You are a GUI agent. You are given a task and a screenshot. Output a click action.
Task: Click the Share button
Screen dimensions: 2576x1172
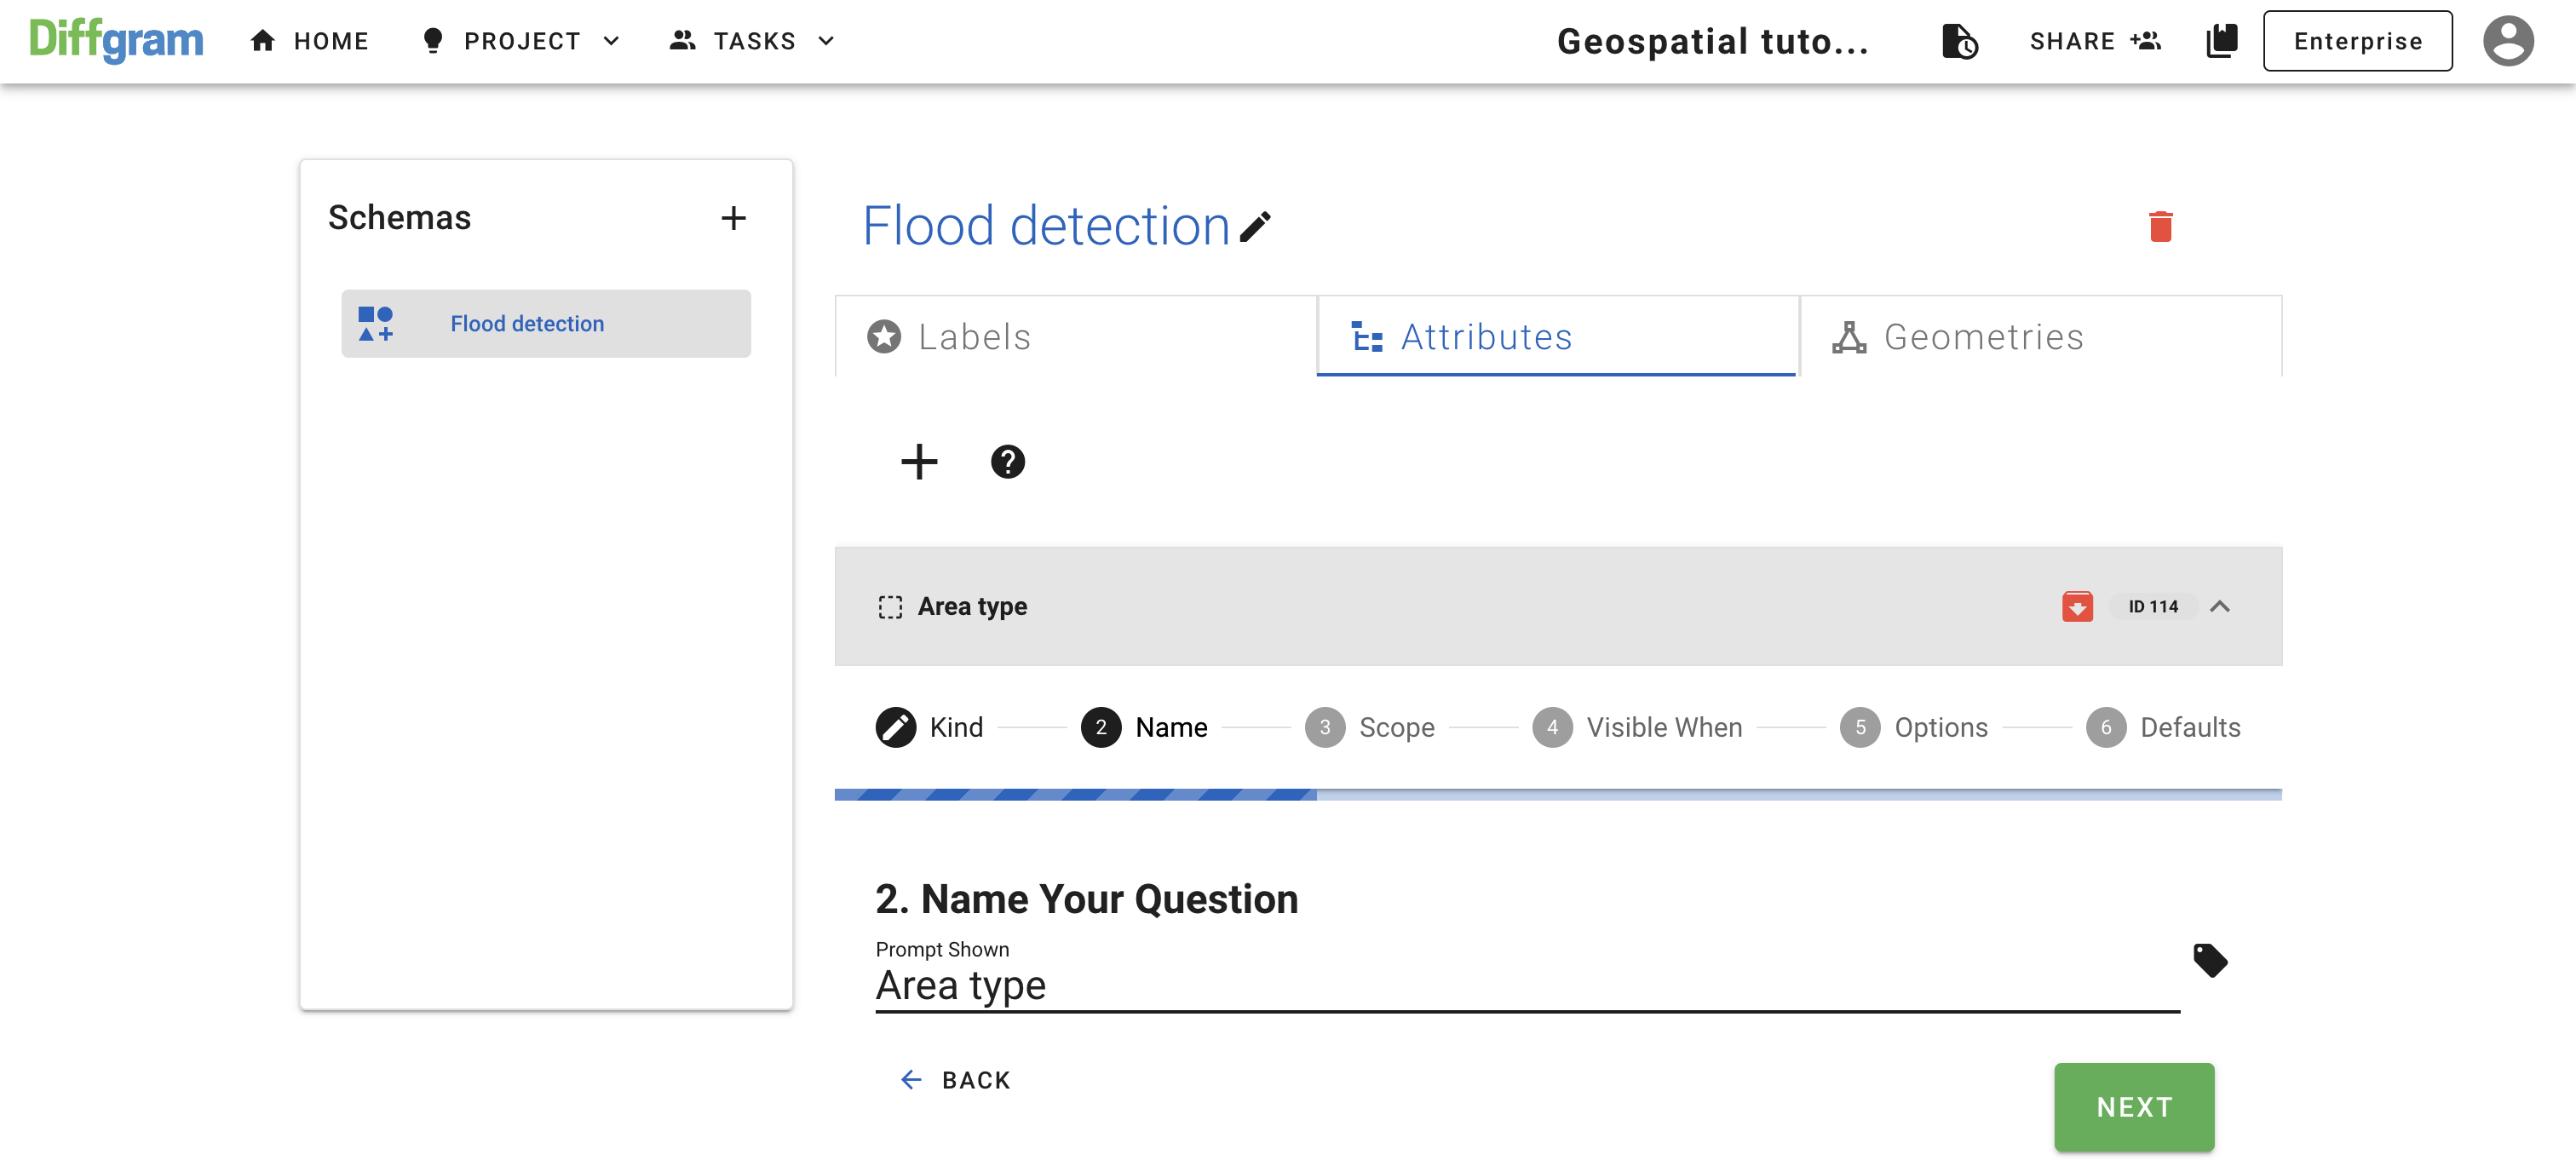coord(2095,41)
